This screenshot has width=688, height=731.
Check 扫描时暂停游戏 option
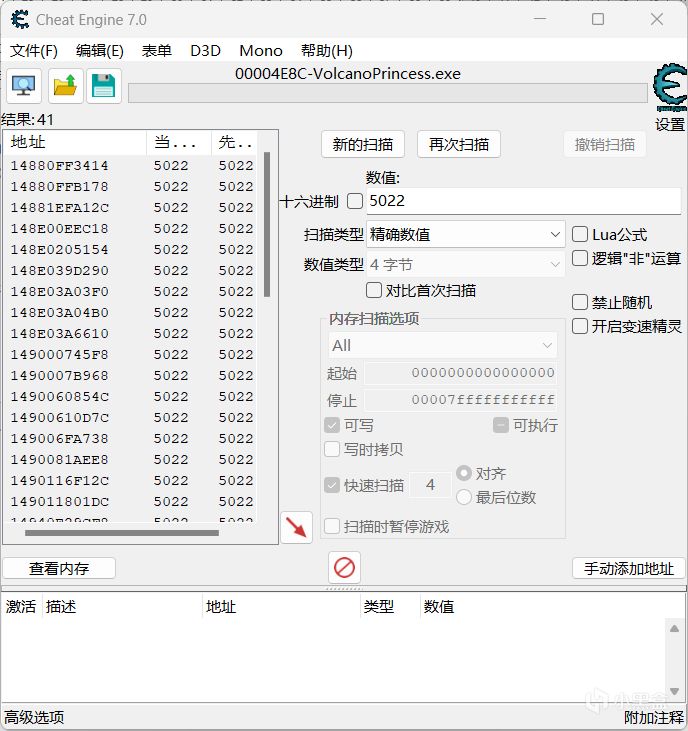coord(332,526)
